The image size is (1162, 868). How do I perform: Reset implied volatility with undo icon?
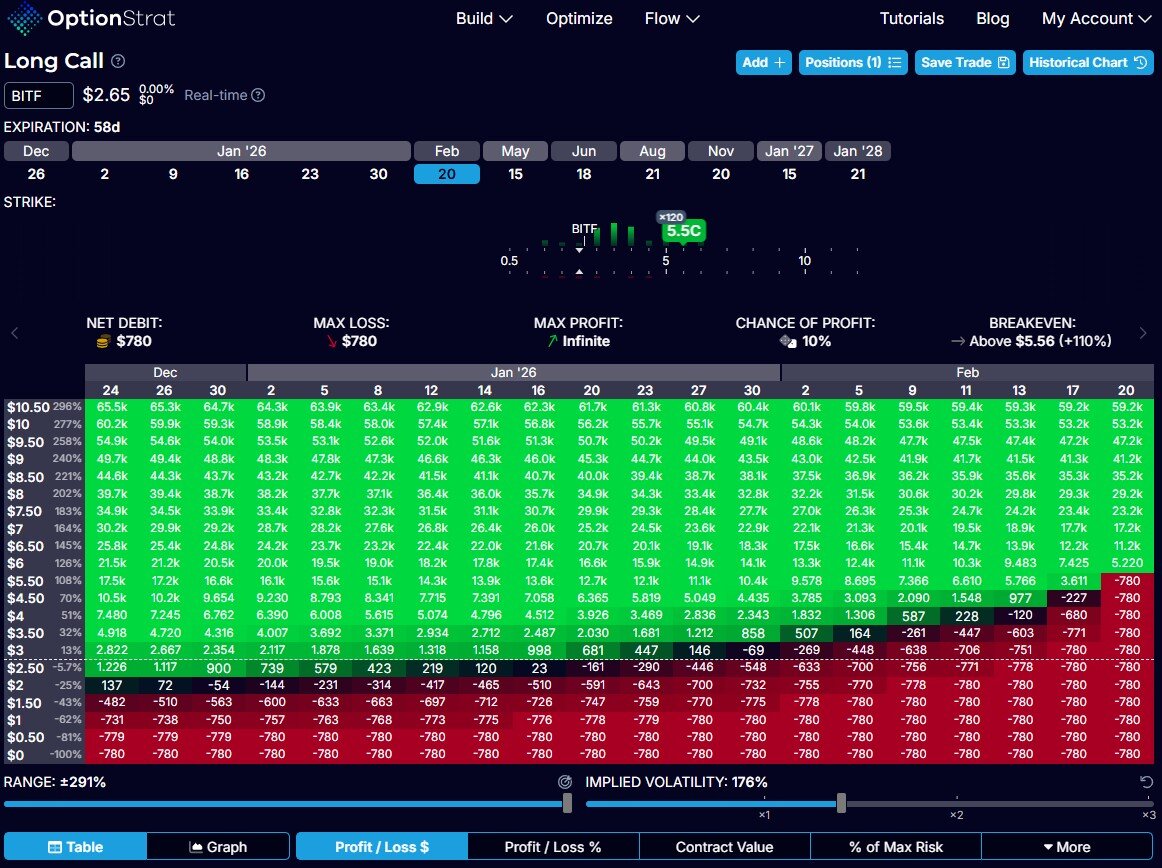(x=1146, y=782)
